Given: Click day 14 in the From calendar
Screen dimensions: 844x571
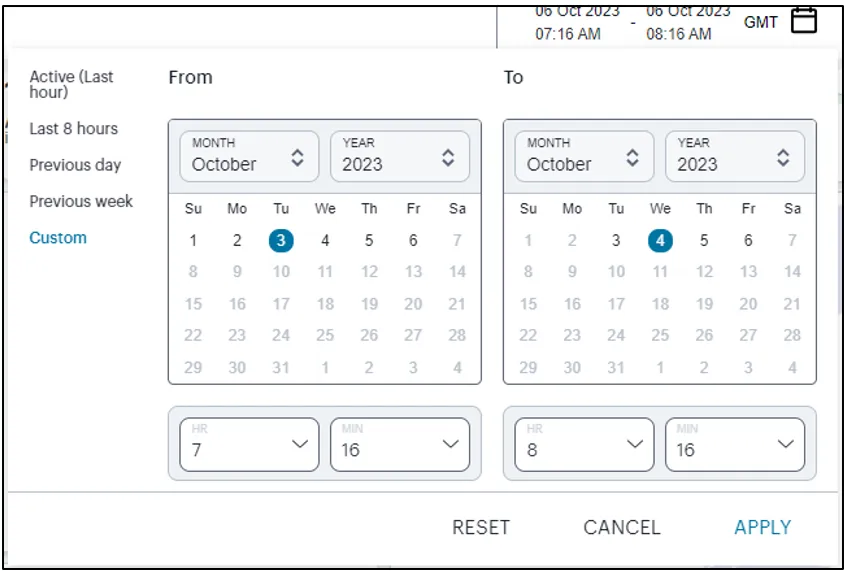Looking at the screenshot, I should tap(457, 272).
